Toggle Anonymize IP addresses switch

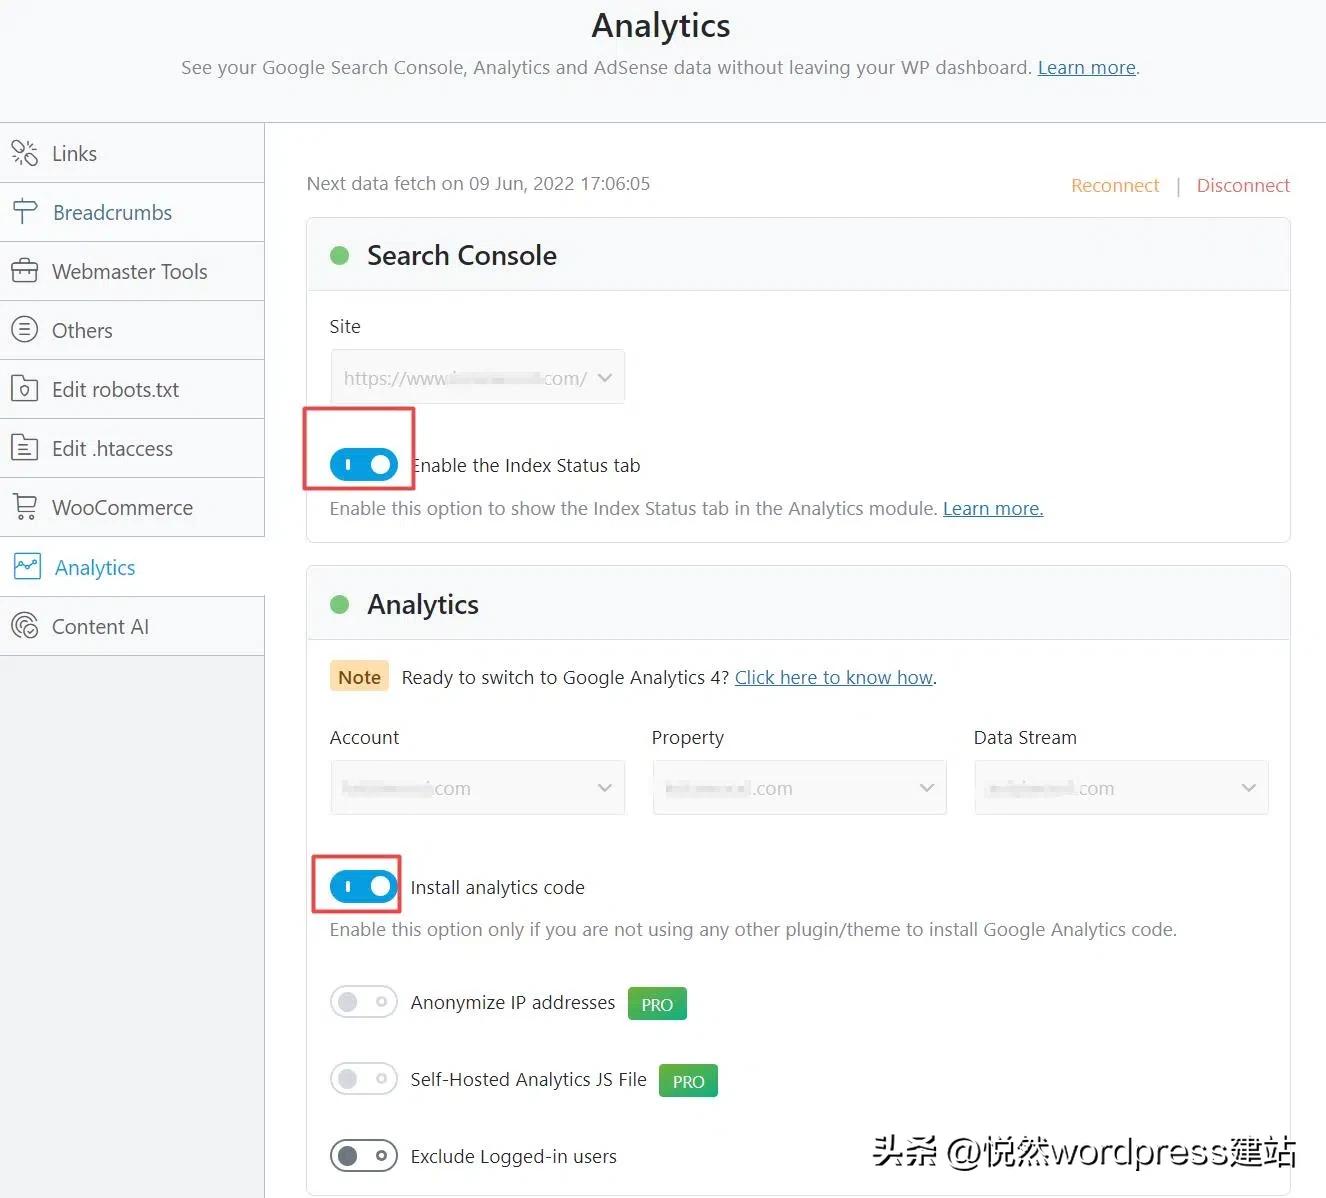364,1002
